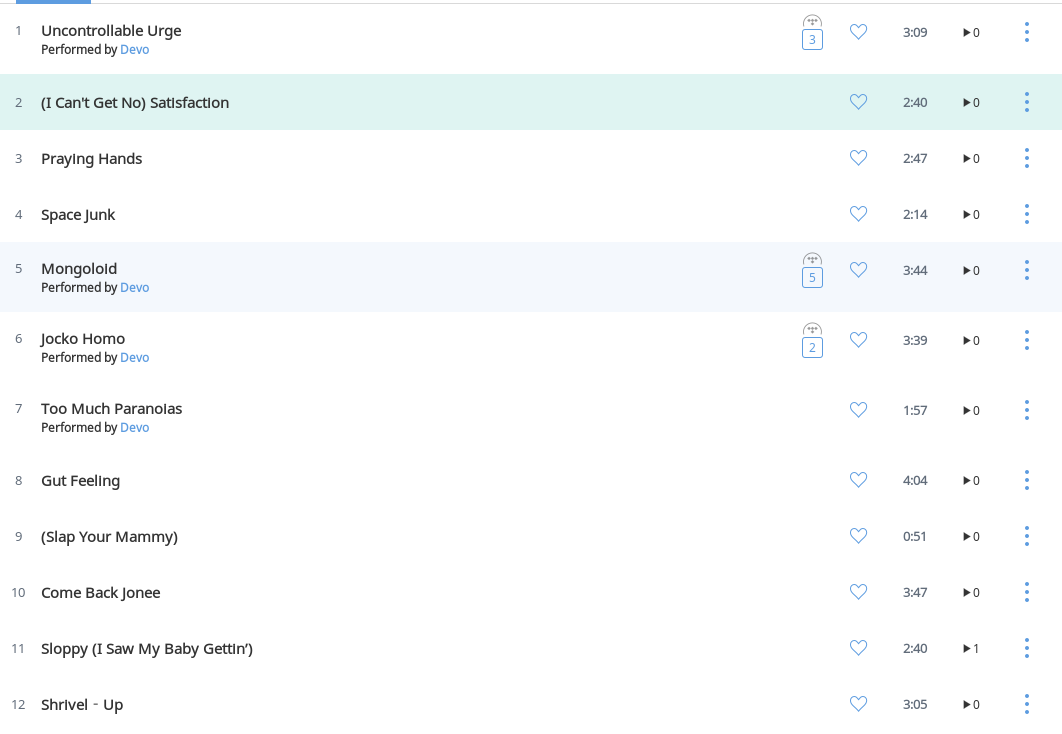Open three-dot menu for Satisfaction track
Image resolution: width=1062 pixels, height=734 pixels.
[x=1027, y=102]
